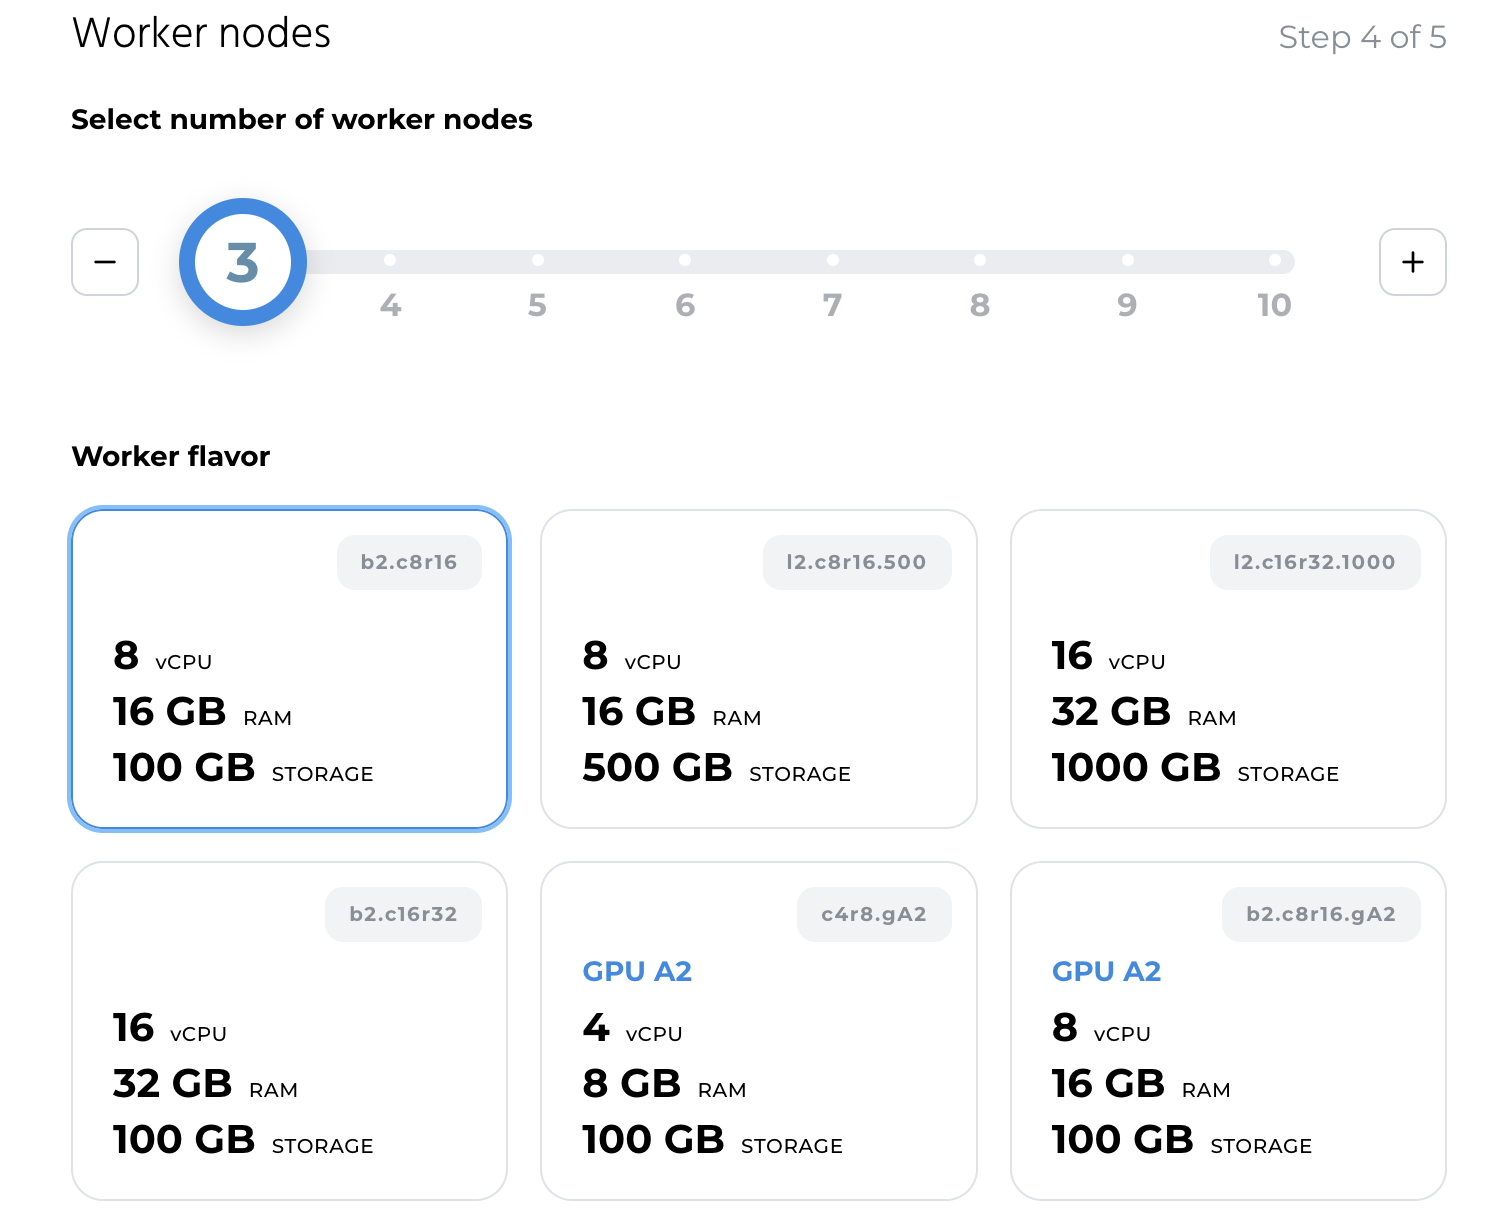The image size is (1488, 1224).
Task: Click the slider handle showing 3
Action: (x=243, y=262)
